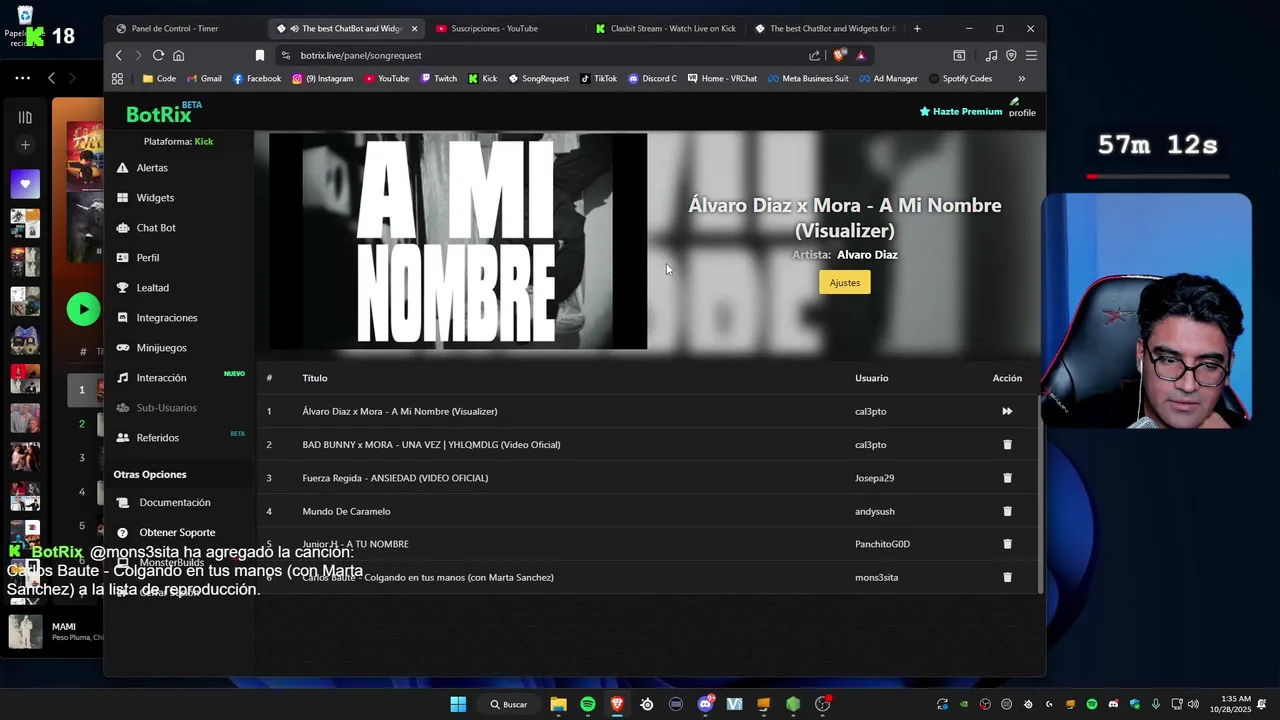Delete BAD BUNNY x MORA song from queue
1280x720 pixels.
click(x=1007, y=445)
